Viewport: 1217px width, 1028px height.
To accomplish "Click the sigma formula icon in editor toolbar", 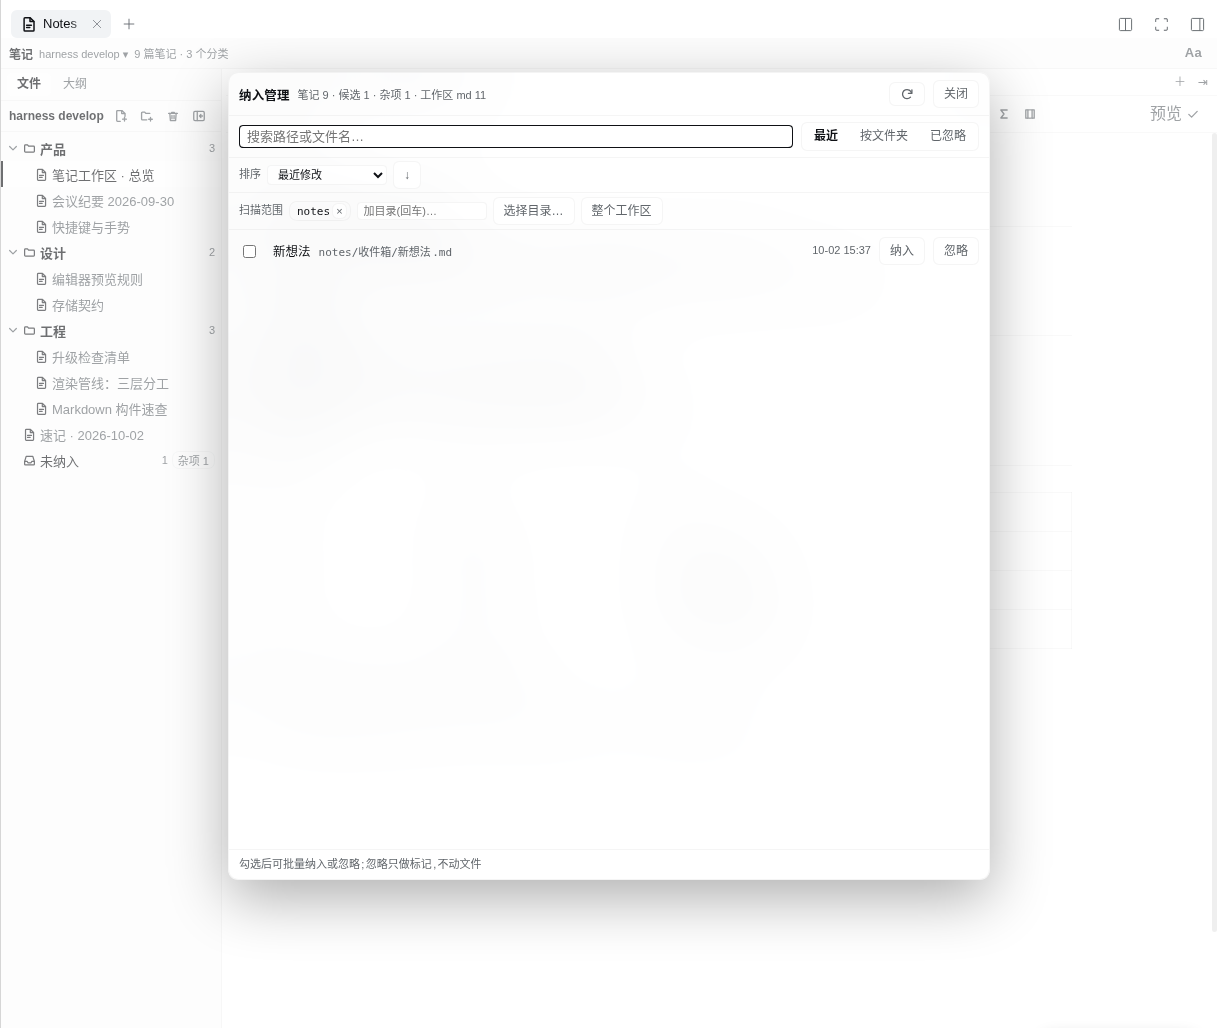I will click(1003, 114).
